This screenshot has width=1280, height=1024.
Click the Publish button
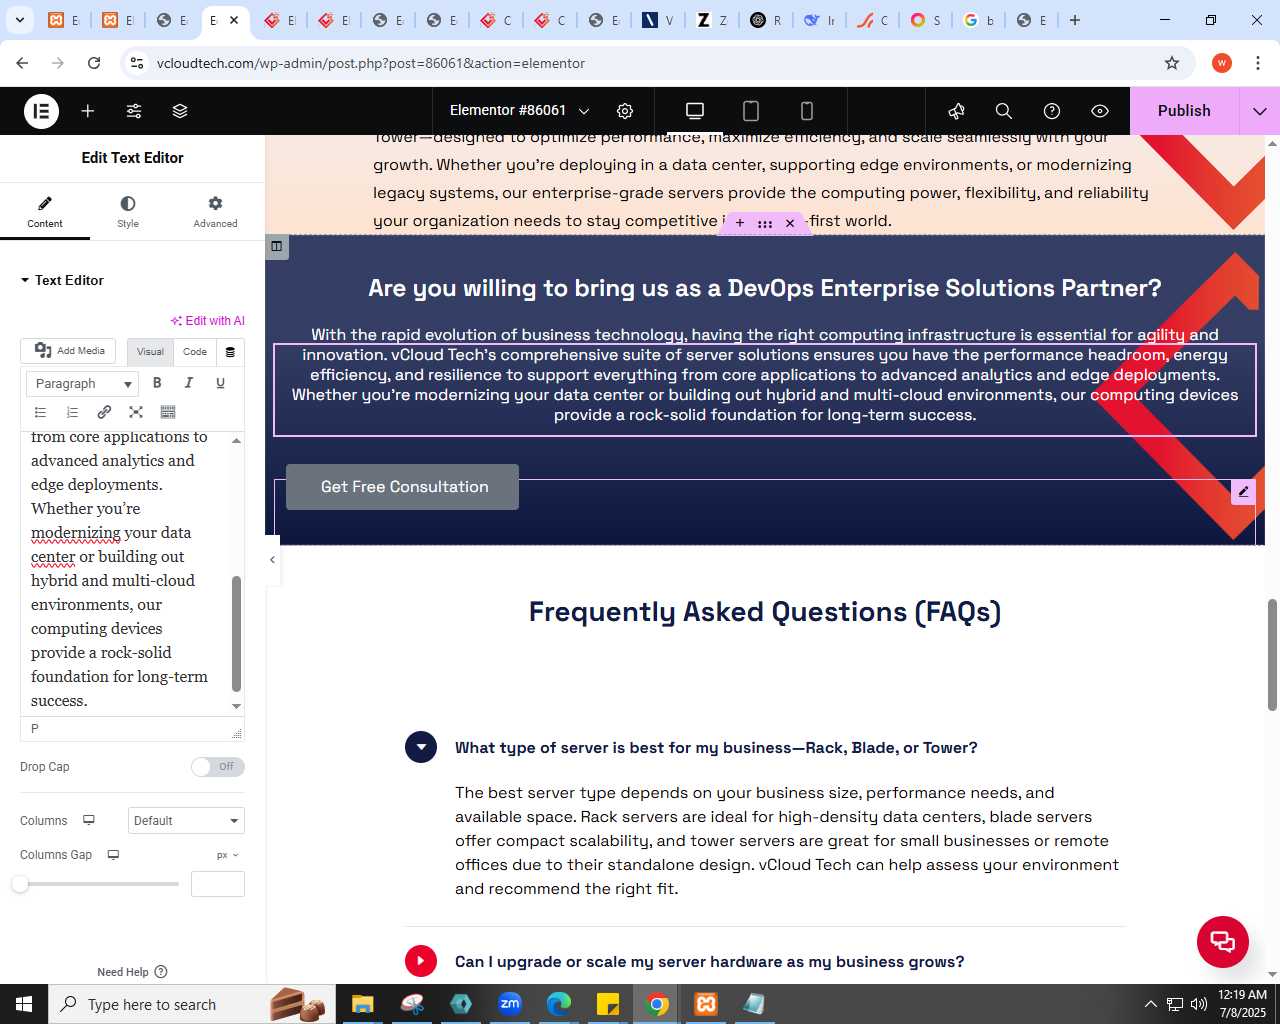[x=1184, y=111]
